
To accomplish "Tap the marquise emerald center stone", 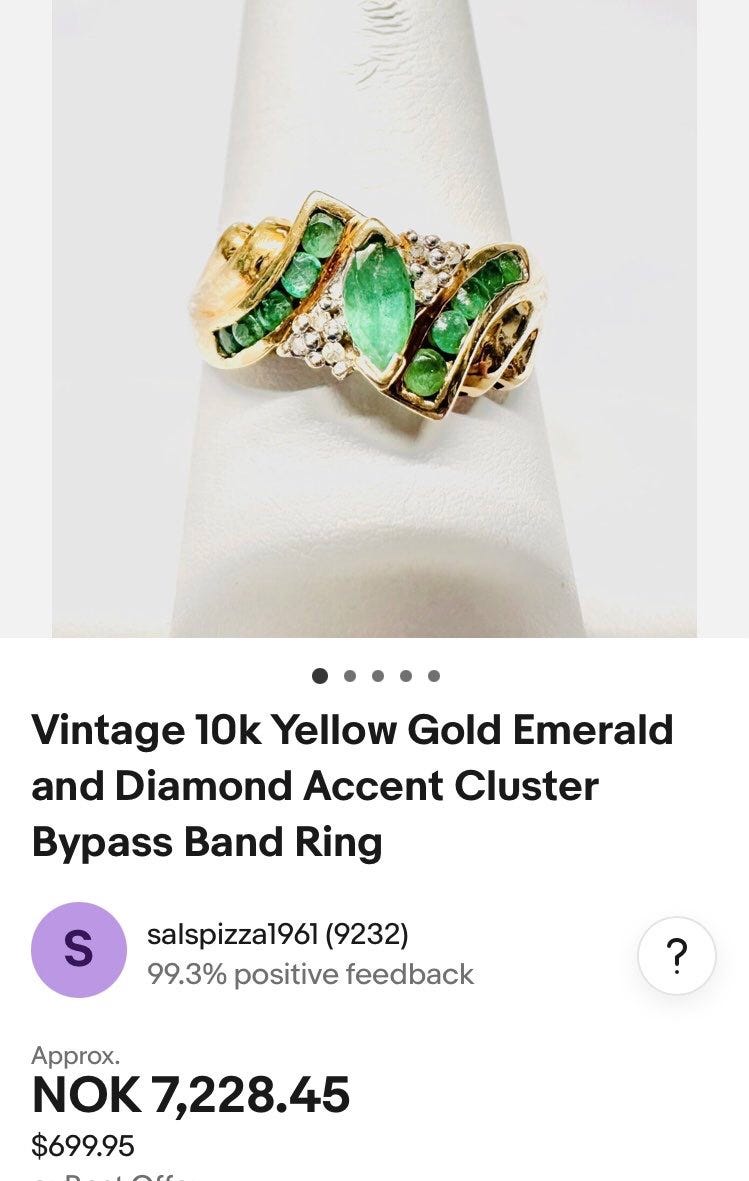I will pyautogui.click(x=378, y=303).
